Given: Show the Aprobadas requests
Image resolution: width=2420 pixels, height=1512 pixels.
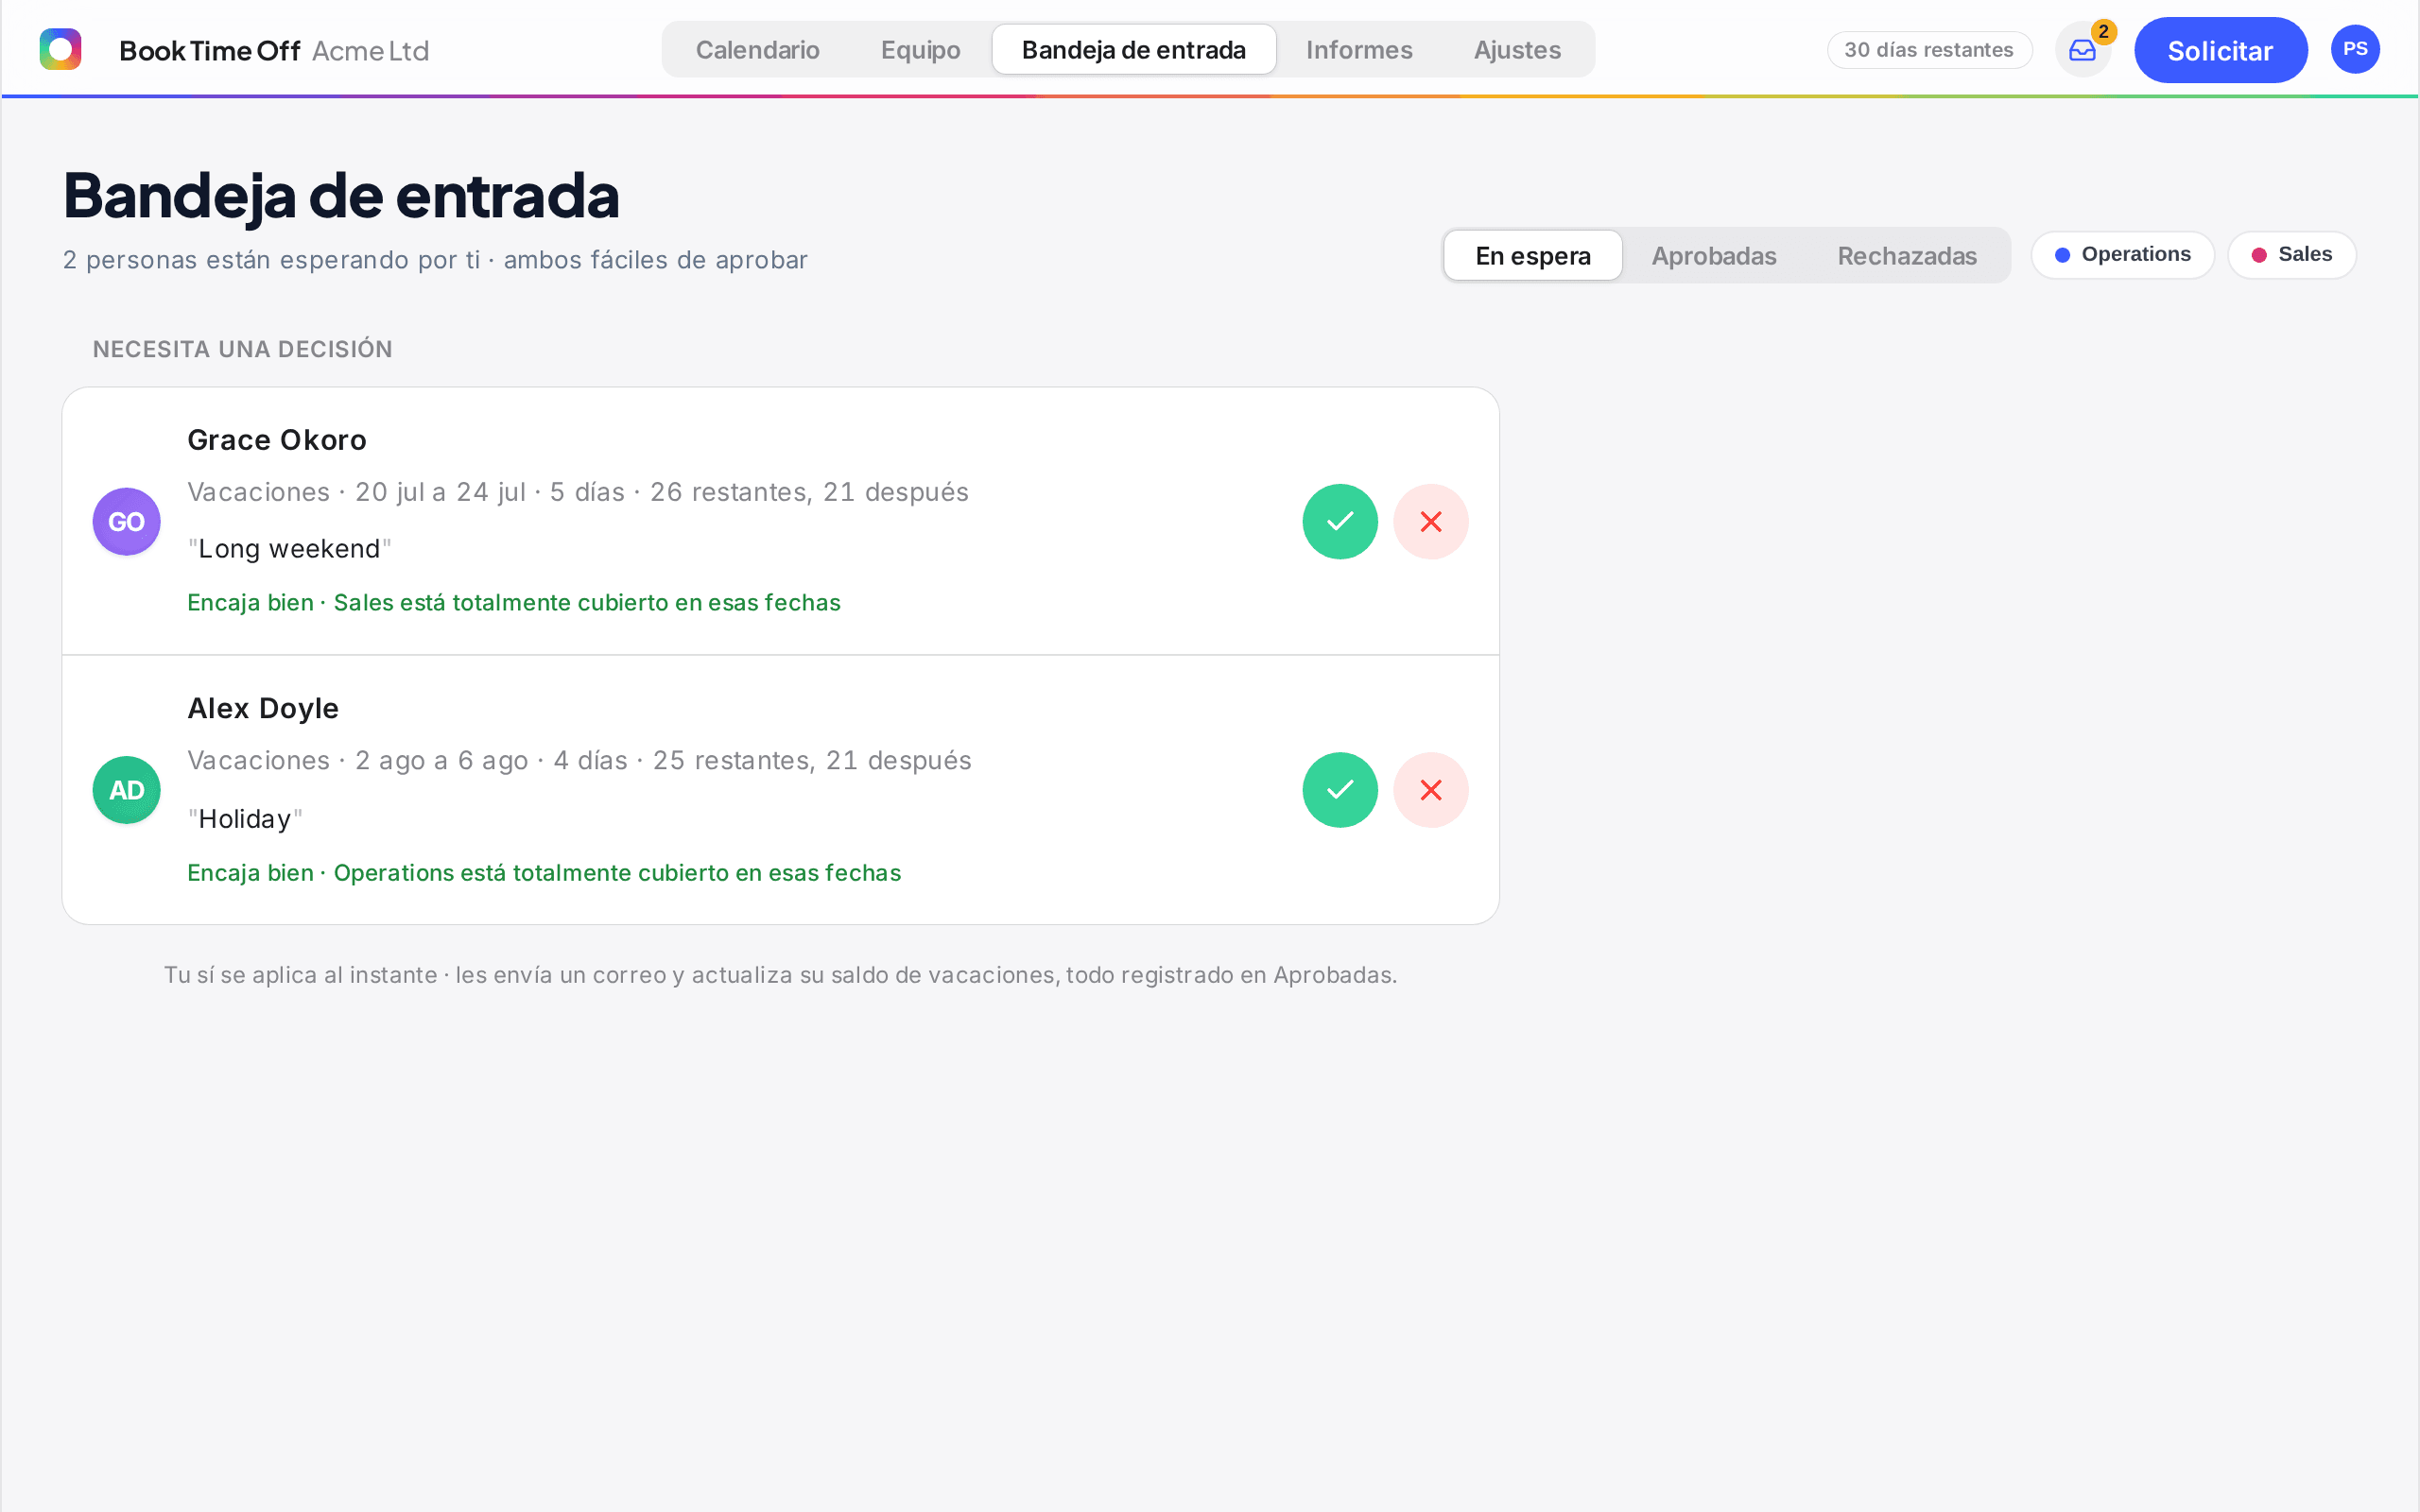Looking at the screenshot, I should pyautogui.click(x=1714, y=256).
